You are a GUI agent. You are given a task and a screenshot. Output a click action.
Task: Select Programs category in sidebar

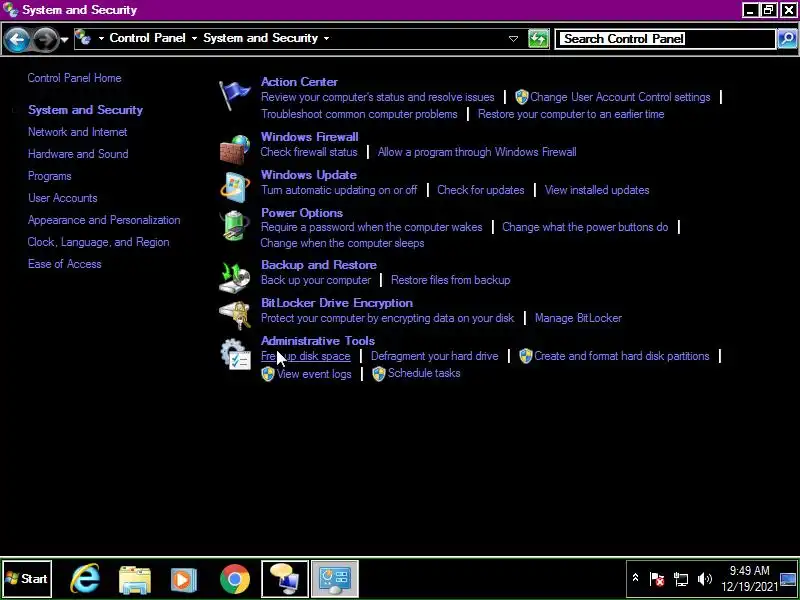point(49,176)
